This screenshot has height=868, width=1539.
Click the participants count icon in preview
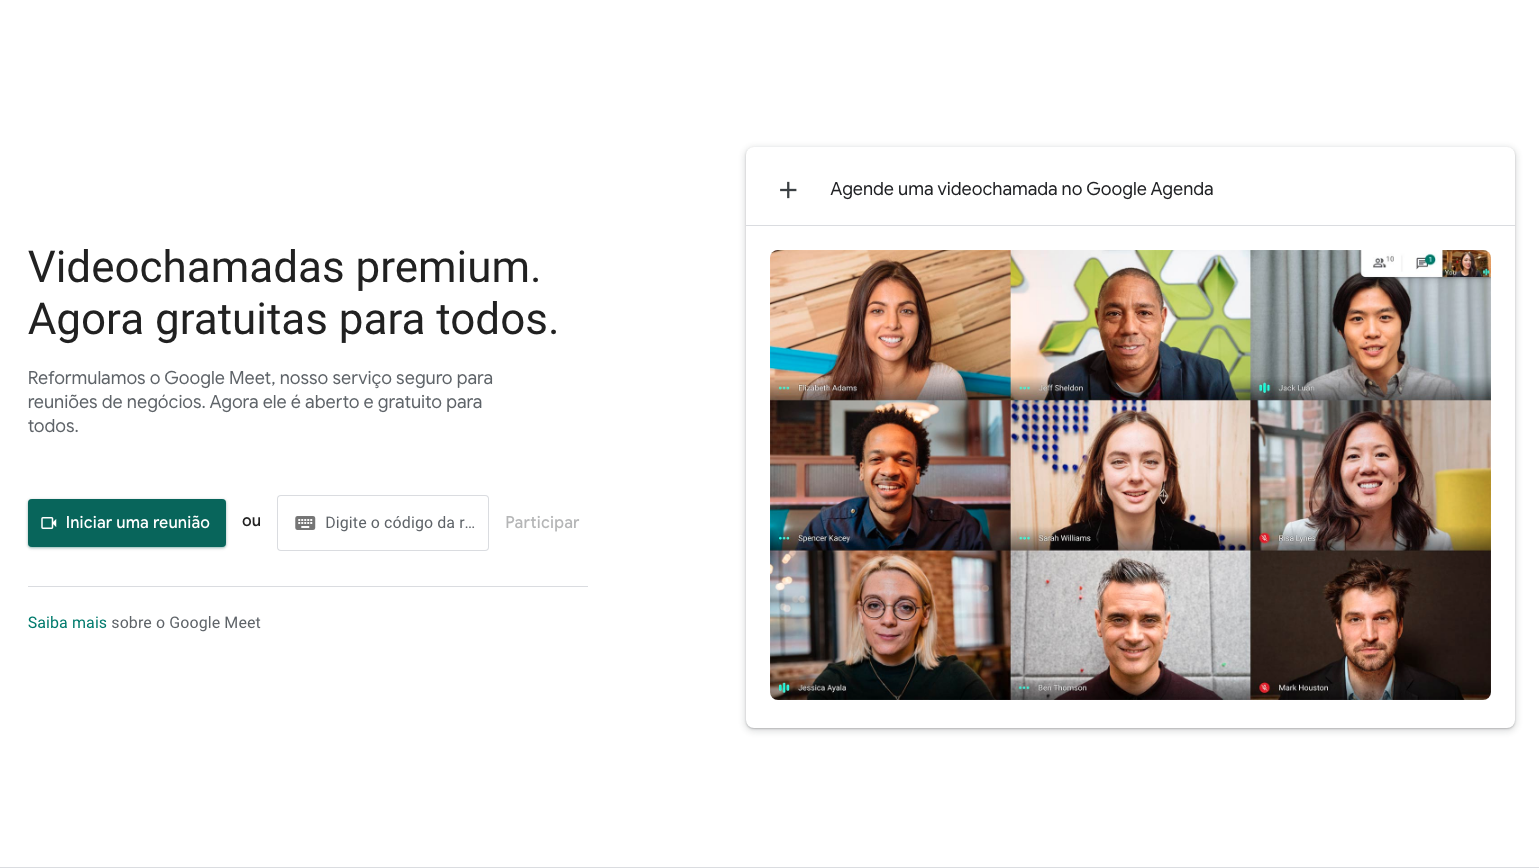[x=1382, y=262]
